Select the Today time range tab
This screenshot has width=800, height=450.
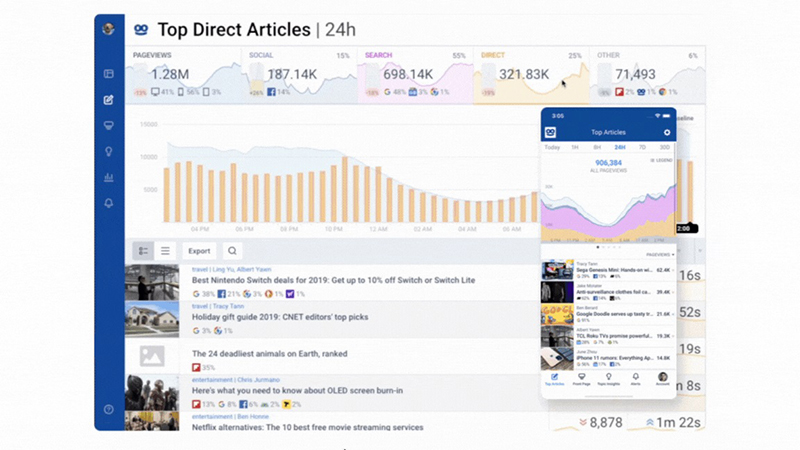pyautogui.click(x=552, y=147)
